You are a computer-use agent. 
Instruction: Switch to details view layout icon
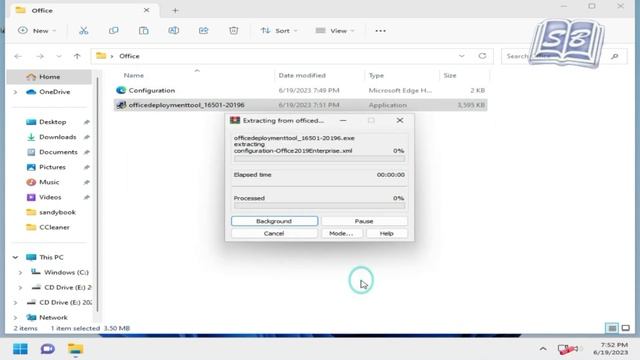(x=611, y=328)
